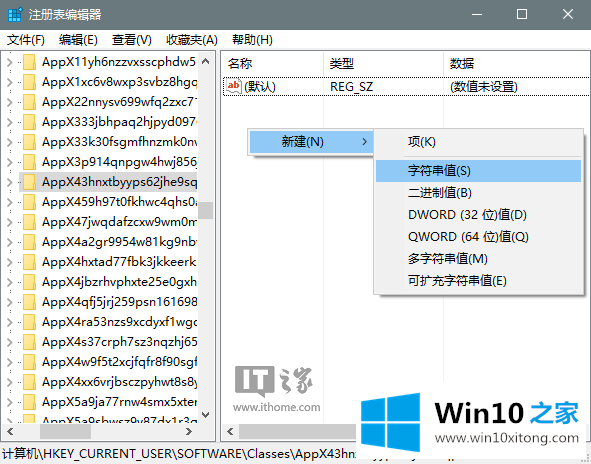Image resolution: width=591 pixels, height=464 pixels.
Task: Click the folder icon of AppX11yh6nzzvxsscphdw5
Action: tap(29, 62)
